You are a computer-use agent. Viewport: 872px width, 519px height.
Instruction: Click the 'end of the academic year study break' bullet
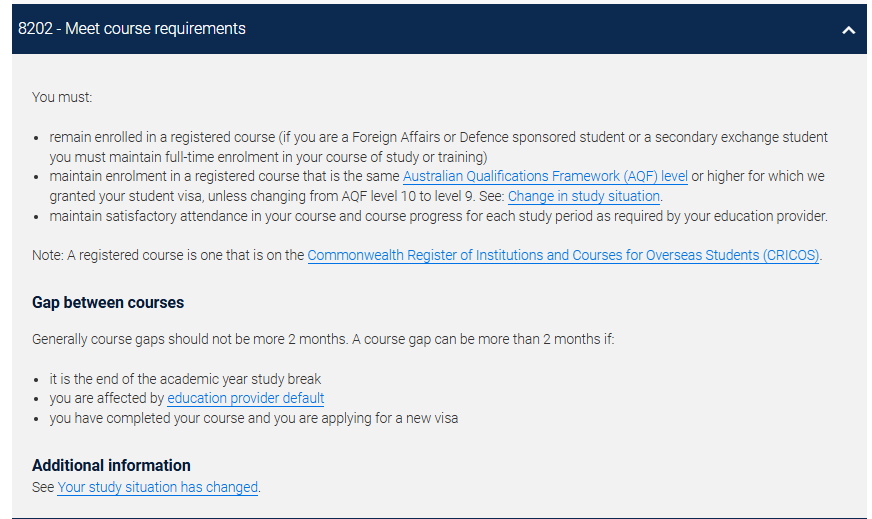click(x=185, y=379)
